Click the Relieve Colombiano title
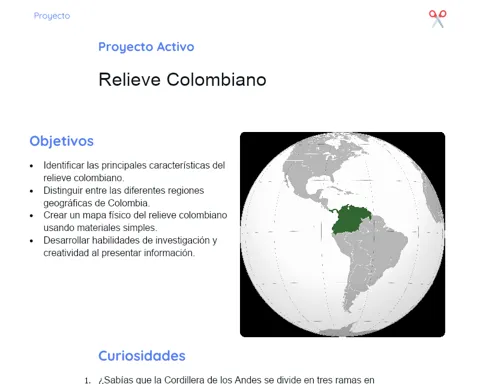 click(182, 80)
